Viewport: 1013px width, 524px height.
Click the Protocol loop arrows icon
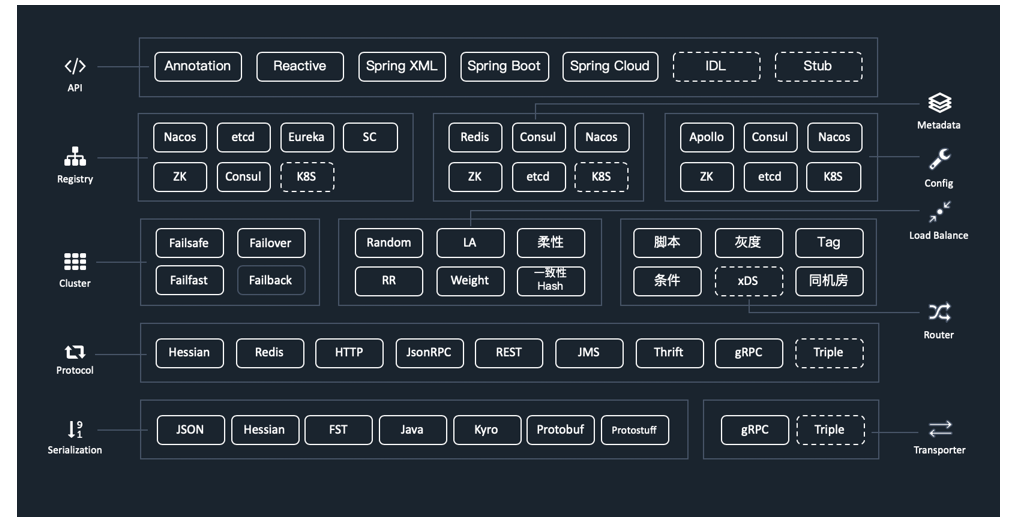tap(75, 352)
